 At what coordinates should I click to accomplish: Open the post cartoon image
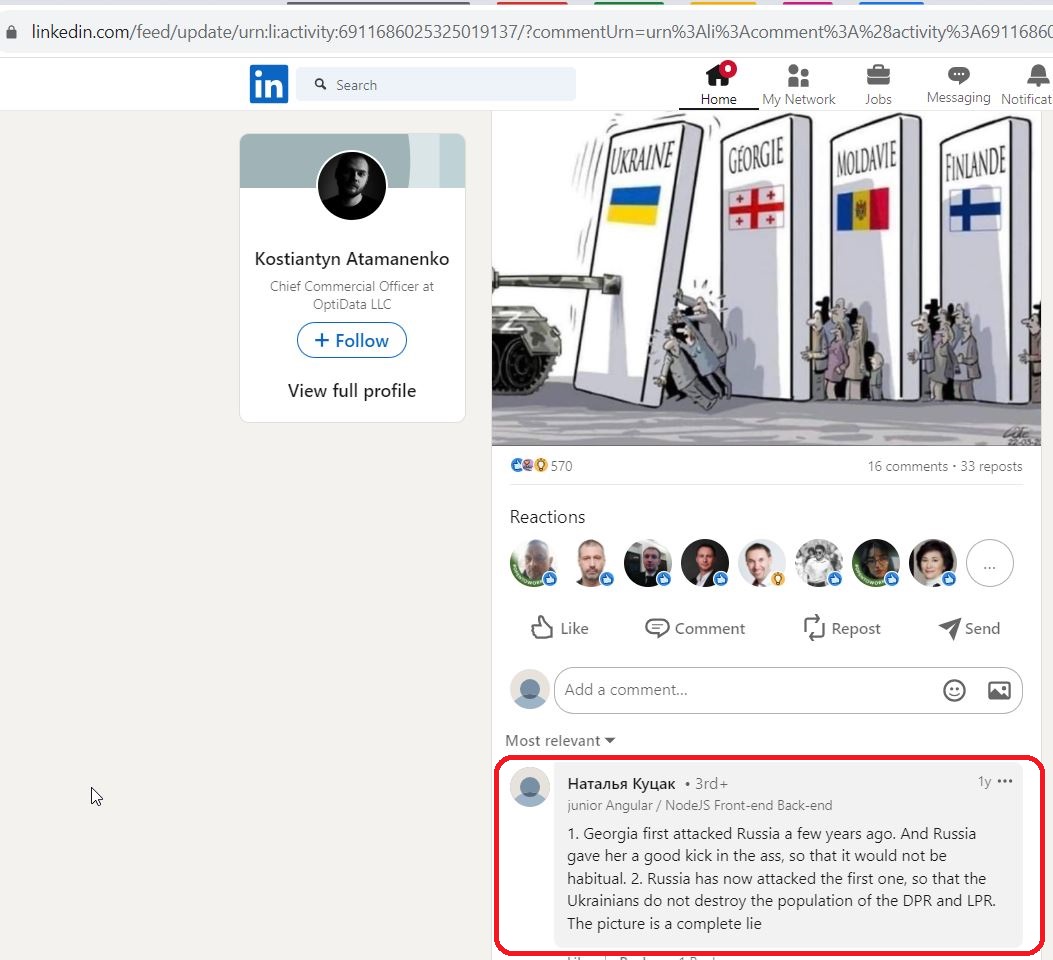coord(766,278)
